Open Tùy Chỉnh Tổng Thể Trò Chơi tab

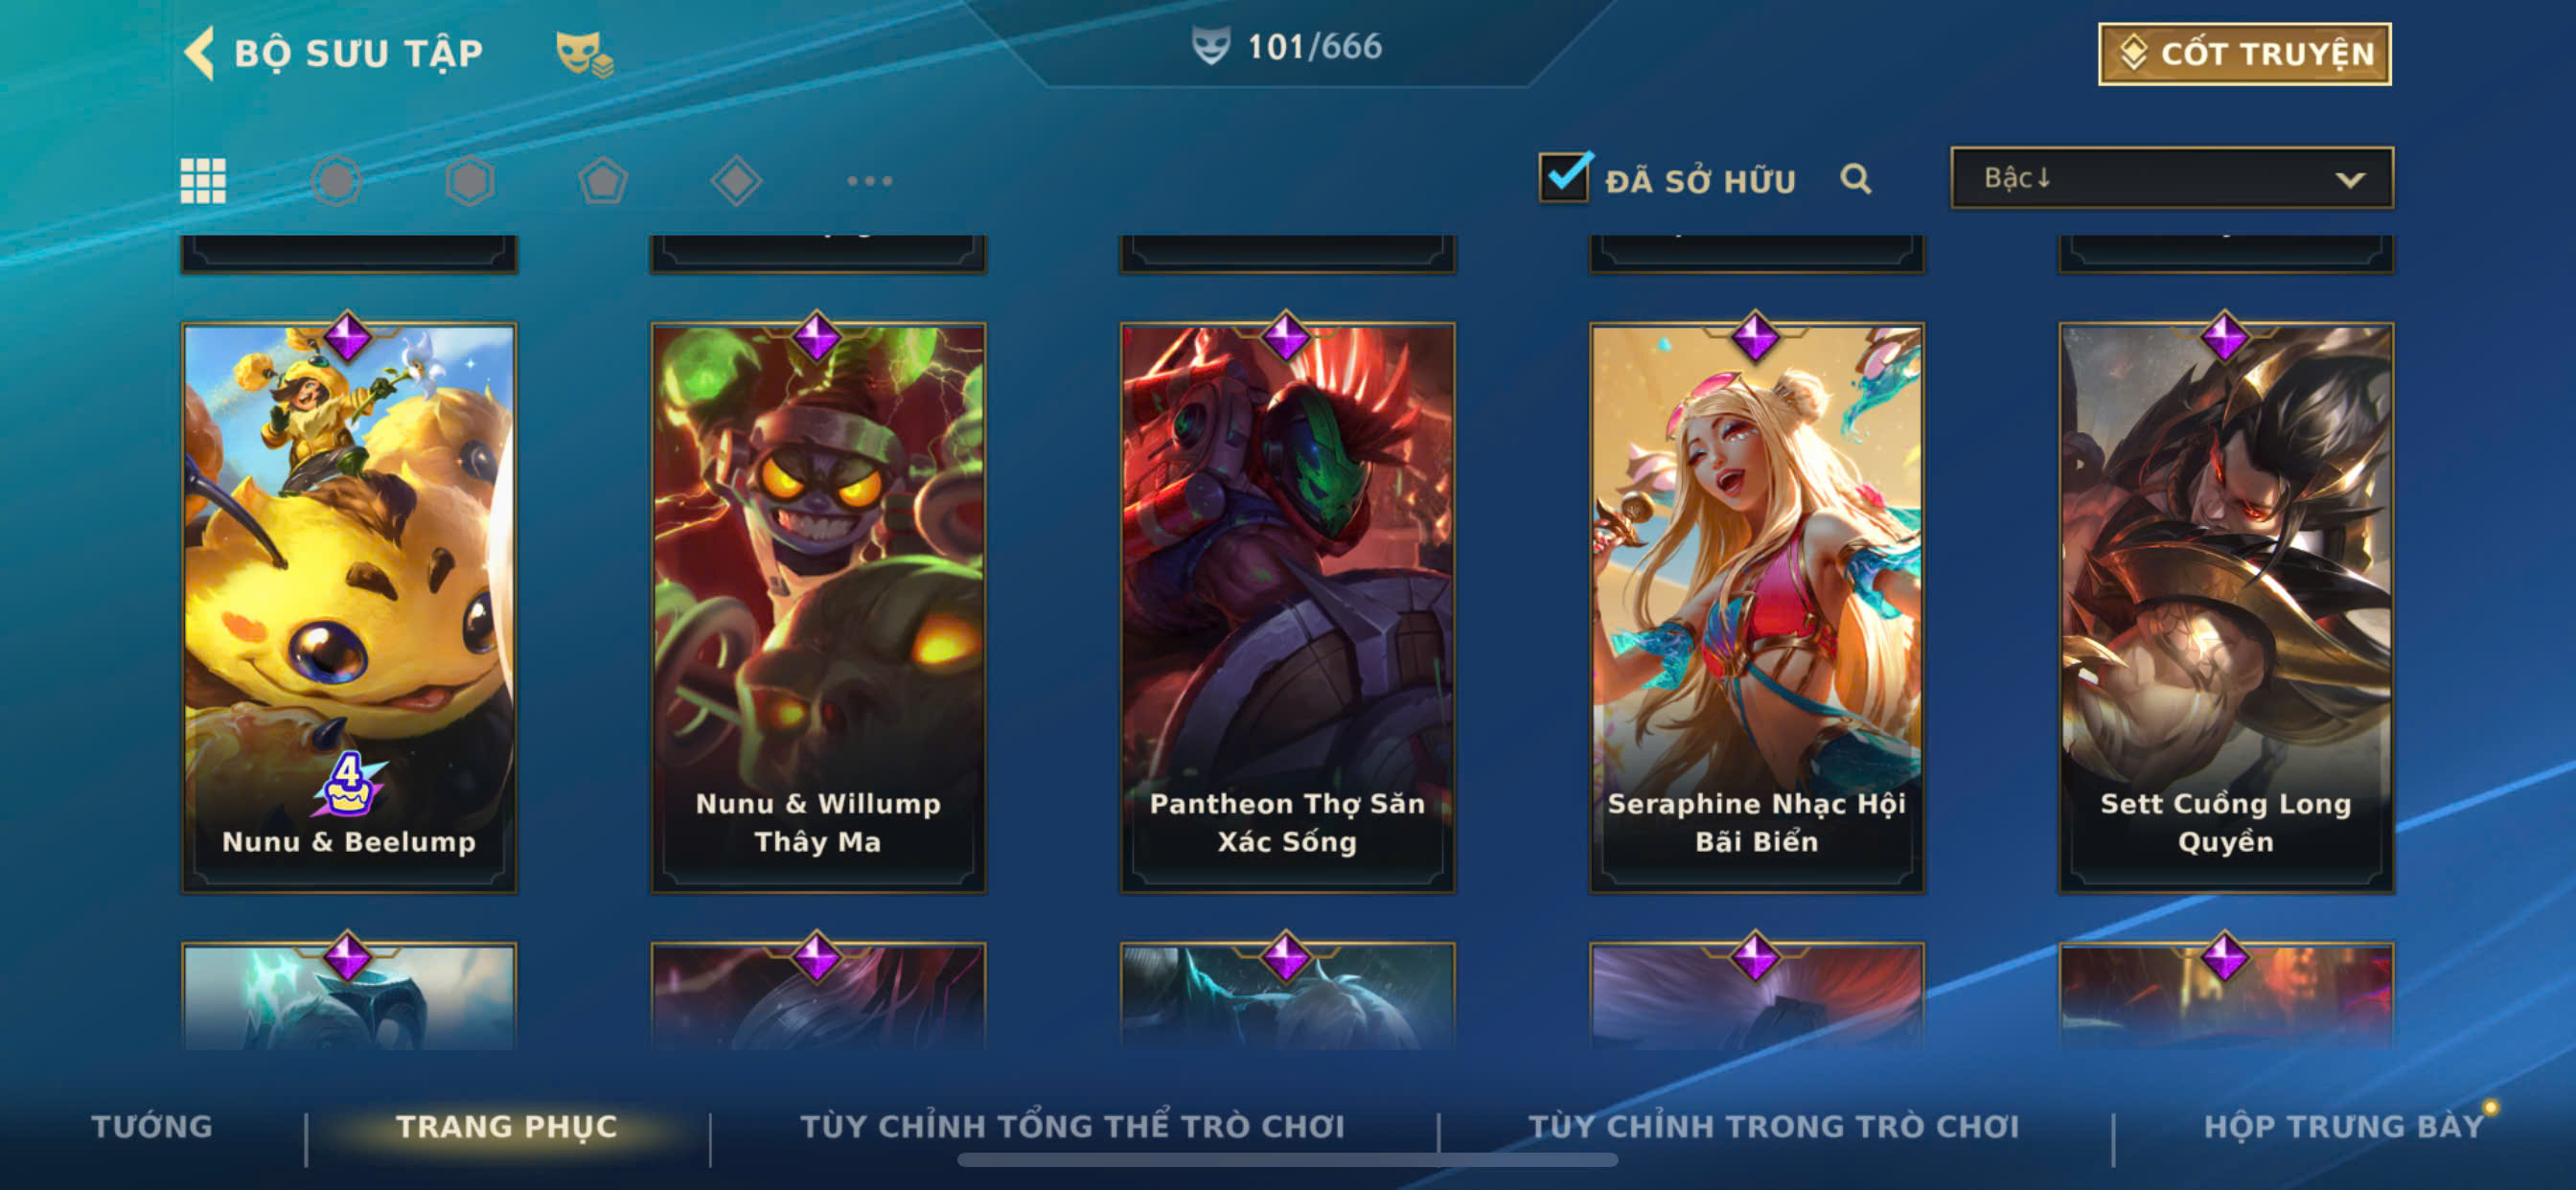[x=1072, y=1126]
